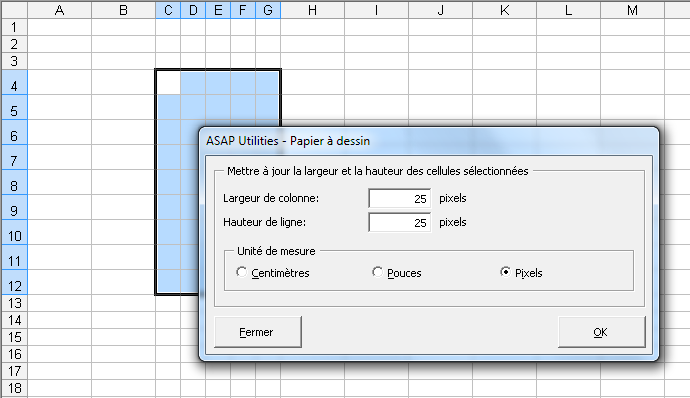Select column I header
Image resolution: width=690 pixels, height=398 pixels.
[377, 10]
